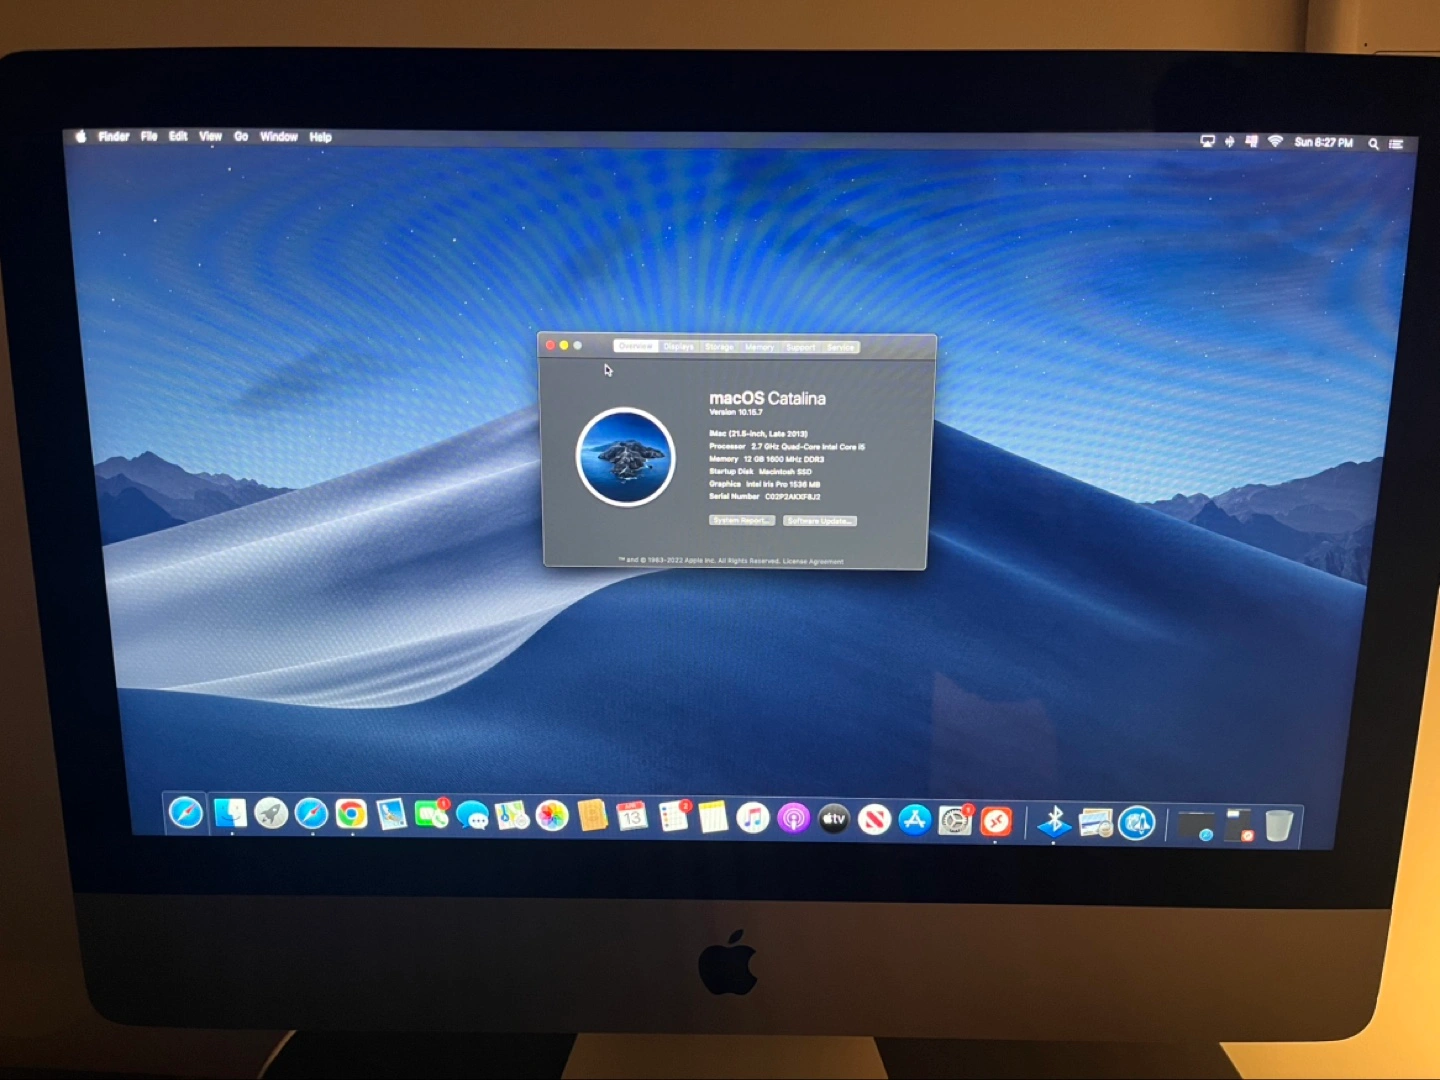The width and height of the screenshot is (1440, 1080).
Task: Open System Preferences from the dock
Action: click(955, 822)
